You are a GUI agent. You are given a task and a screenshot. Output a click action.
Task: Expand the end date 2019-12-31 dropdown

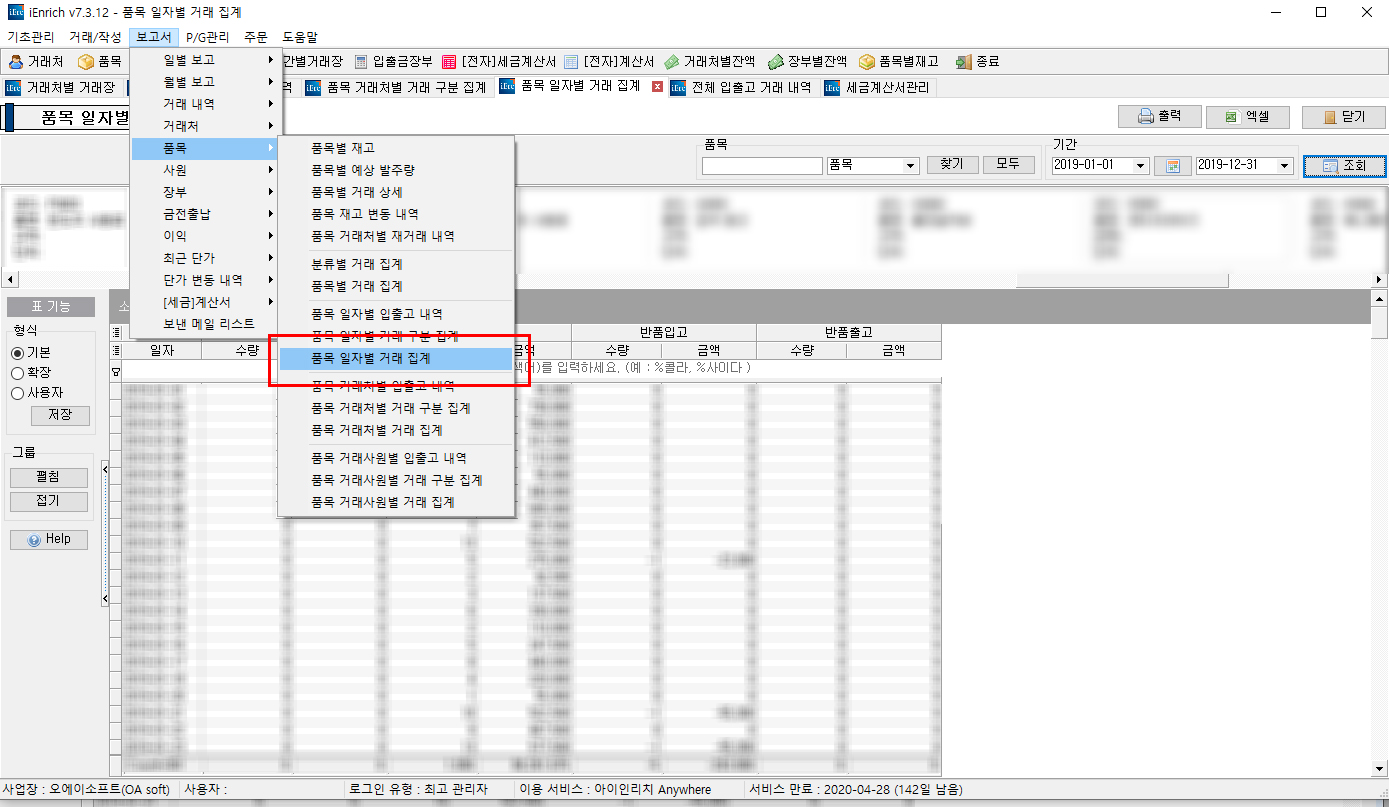click(1285, 166)
